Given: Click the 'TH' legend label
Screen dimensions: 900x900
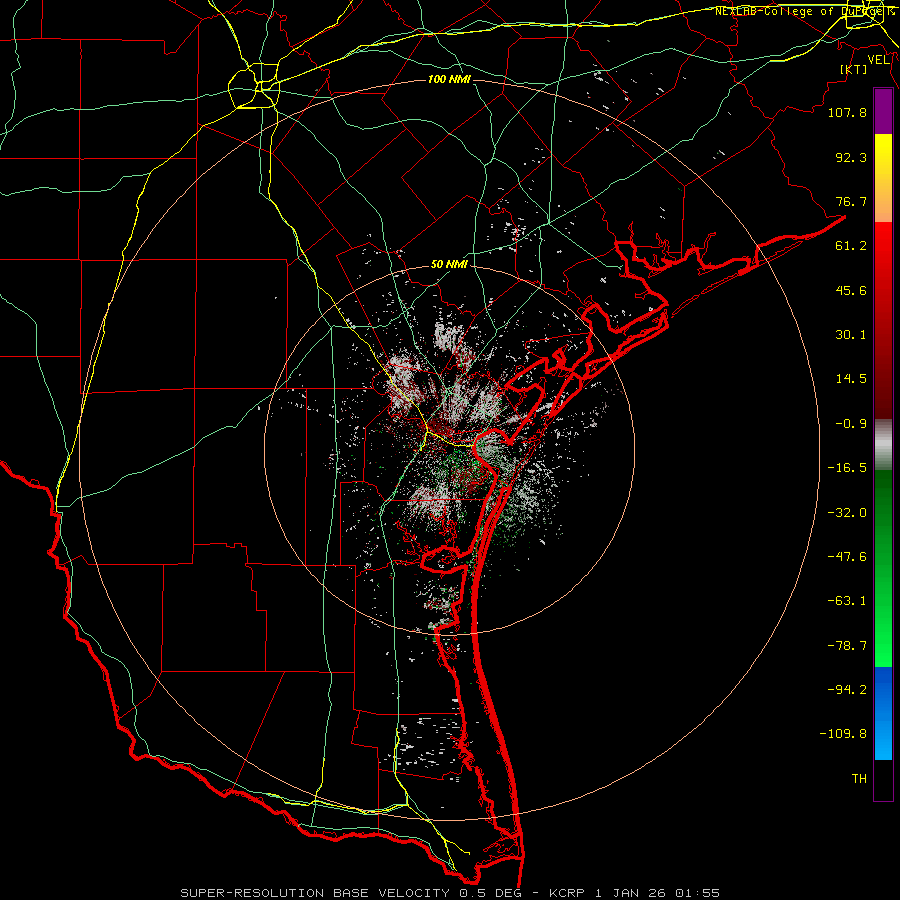Looking at the screenshot, I should point(859,779).
